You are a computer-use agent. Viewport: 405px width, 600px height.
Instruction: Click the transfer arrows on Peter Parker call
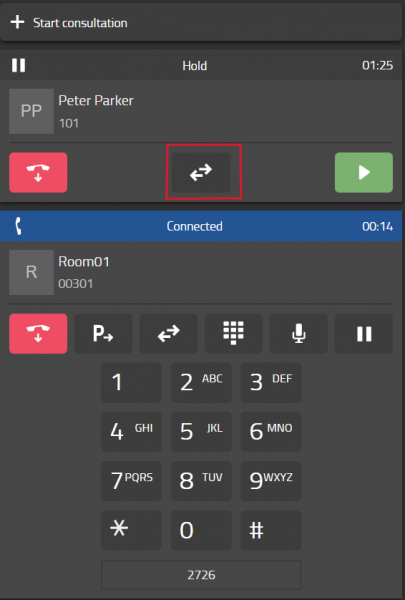point(201,172)
